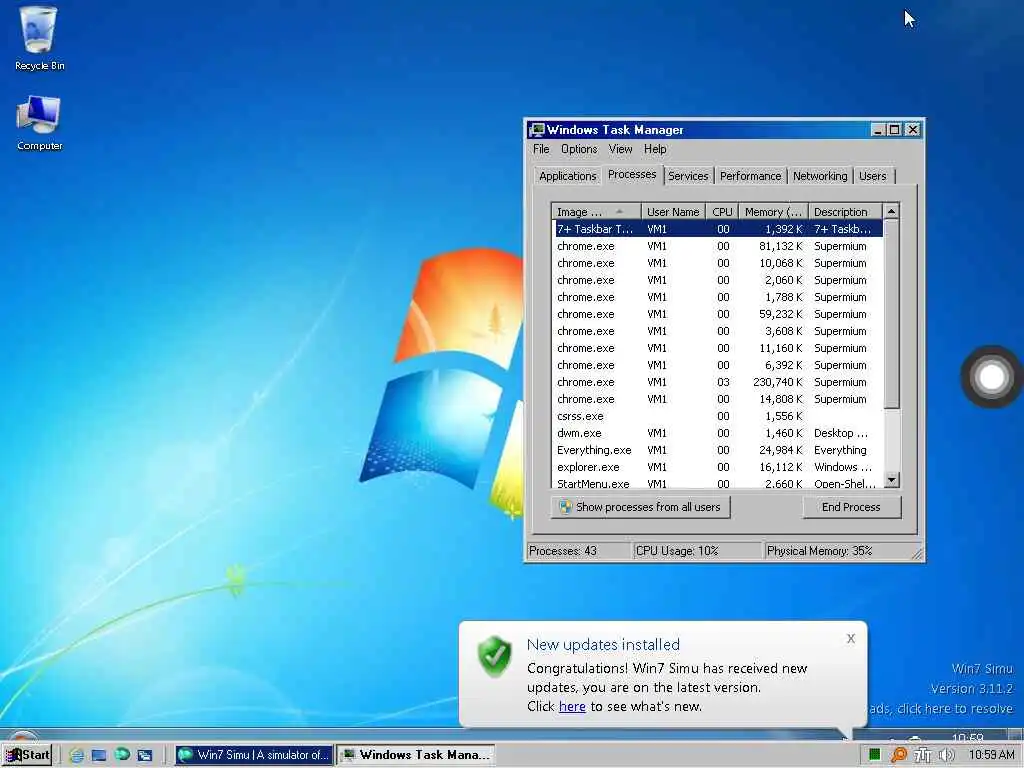The height and width of the screenshot is (768, 1024).
Task: Select chrome.exe process using 14,808 K
Action: (x=718, y=399)
